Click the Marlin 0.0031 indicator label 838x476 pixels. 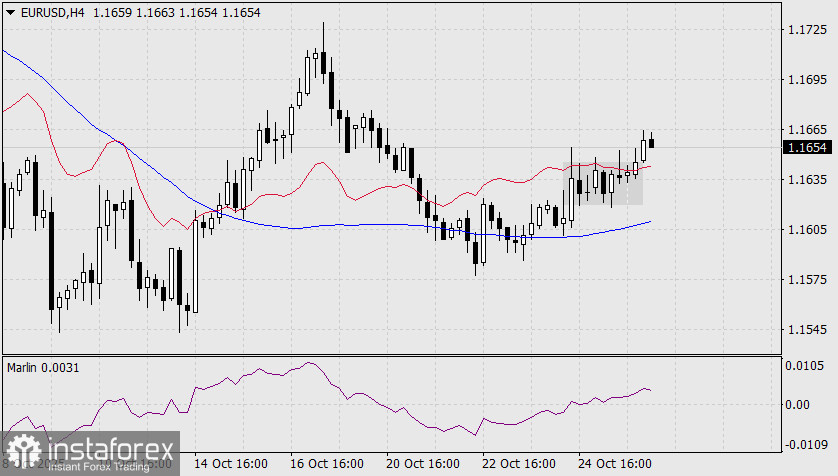tap(43, 368)
